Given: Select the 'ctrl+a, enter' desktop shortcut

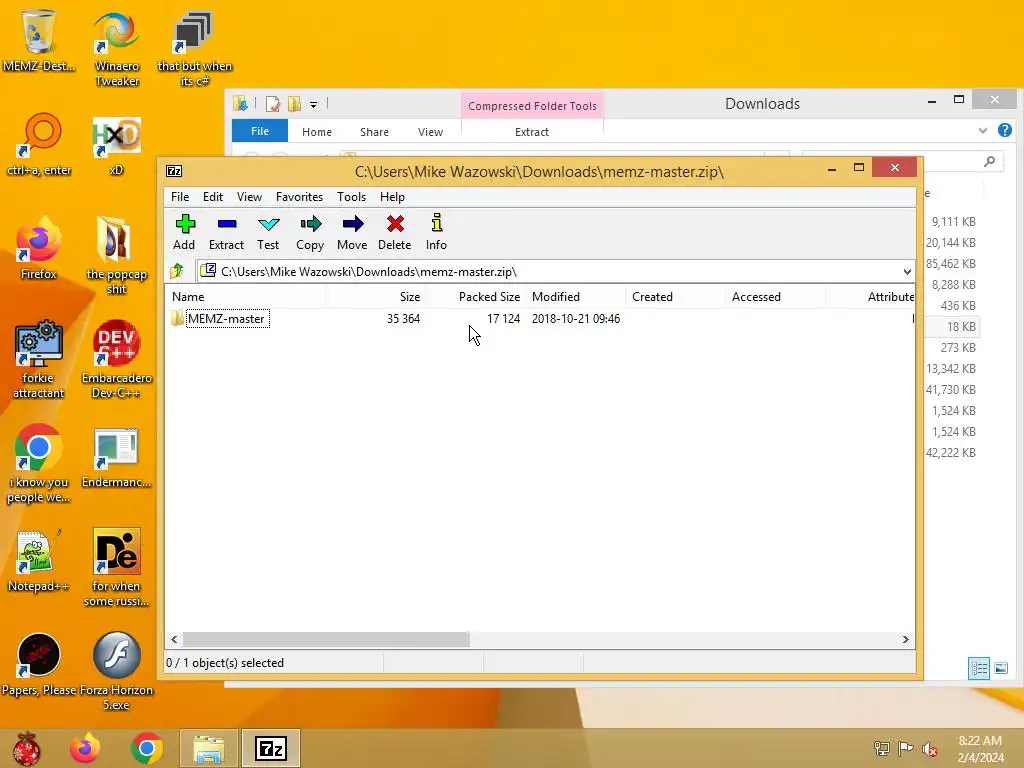Looking at the screenshot, I should click(x=39, y=144).
